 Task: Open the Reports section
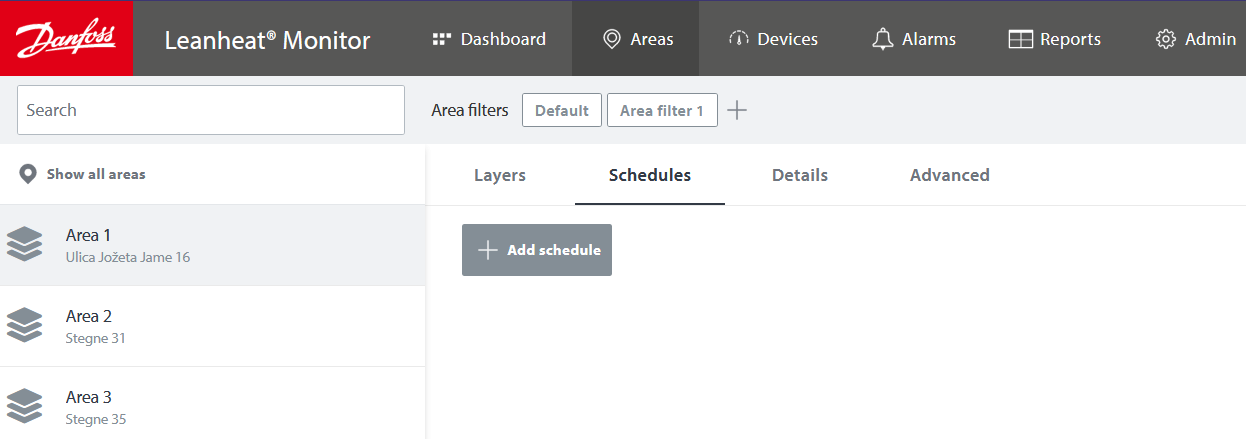pos(1054,39)
